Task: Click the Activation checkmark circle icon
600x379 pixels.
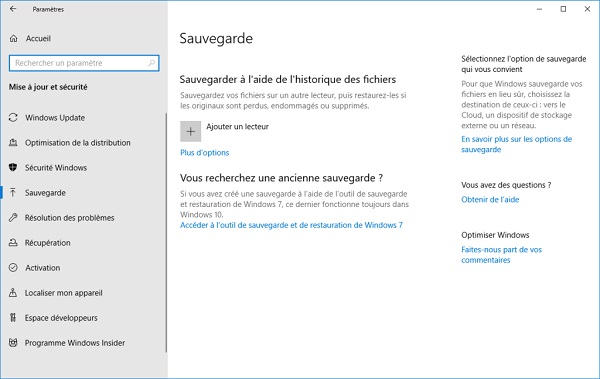Action: click(x=13, y=268)
